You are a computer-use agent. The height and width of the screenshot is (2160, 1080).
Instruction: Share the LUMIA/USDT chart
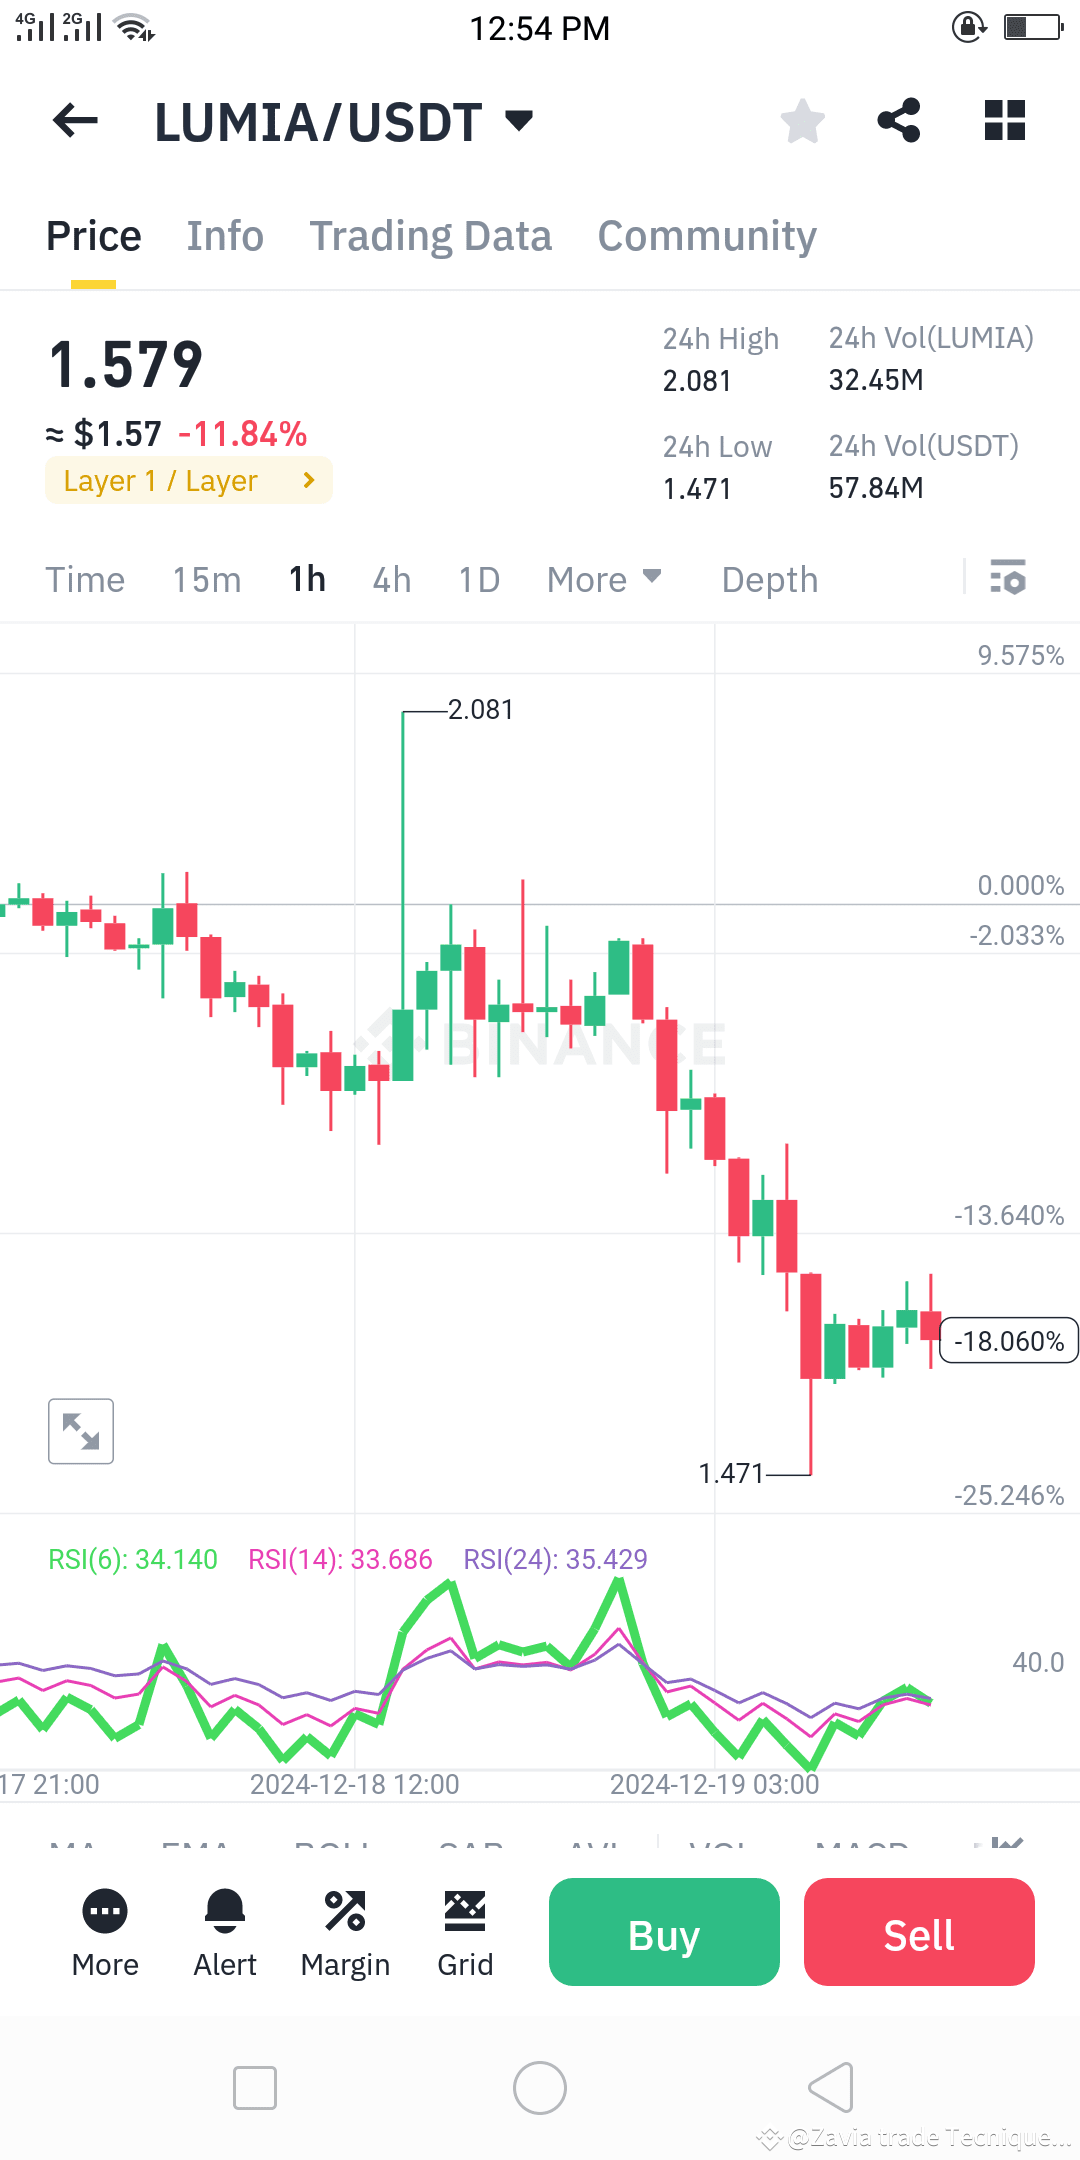(x=897, y=120)
